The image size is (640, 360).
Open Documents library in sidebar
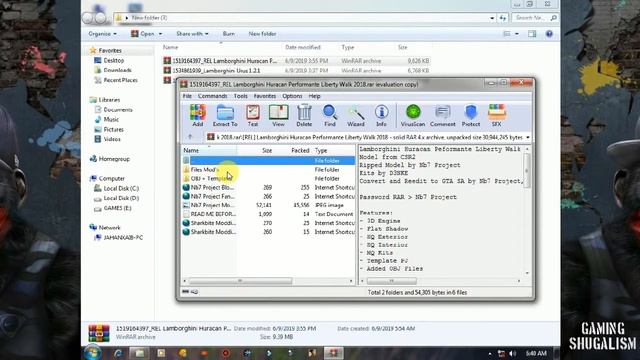coord(114,109)
